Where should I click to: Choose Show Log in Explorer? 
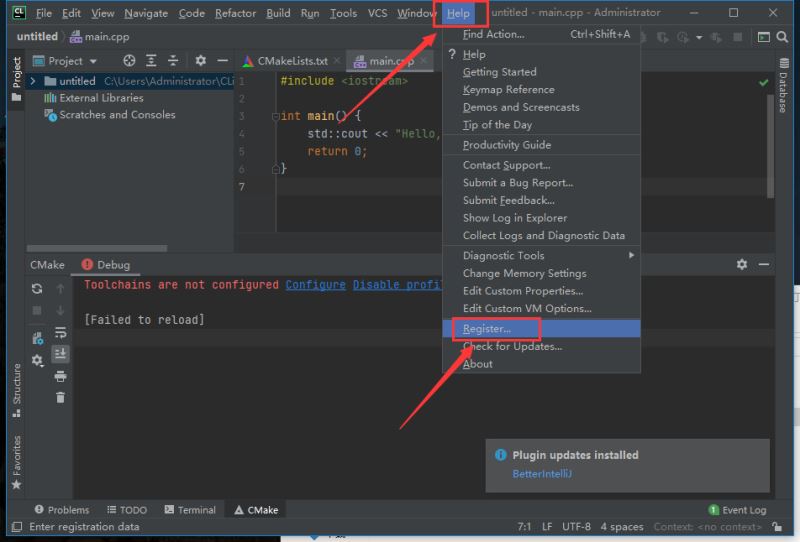[x=541, y=218]
